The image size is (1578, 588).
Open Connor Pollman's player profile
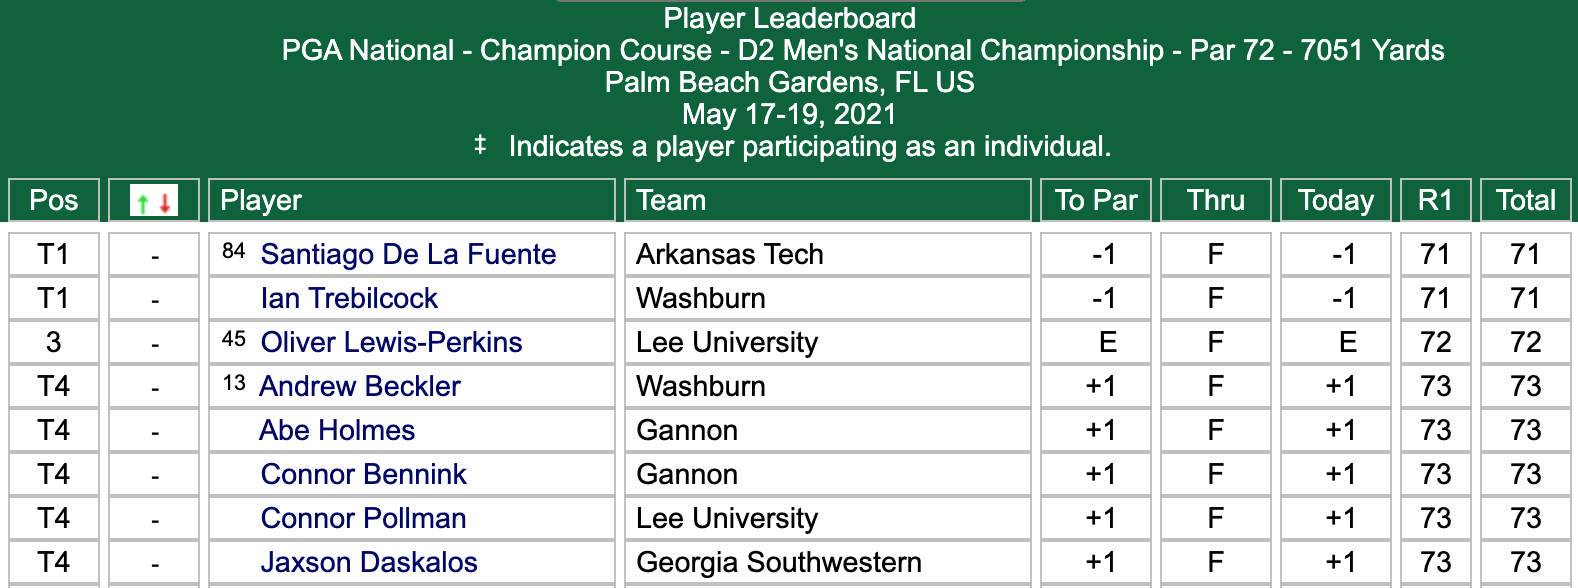tap(362, 518)
